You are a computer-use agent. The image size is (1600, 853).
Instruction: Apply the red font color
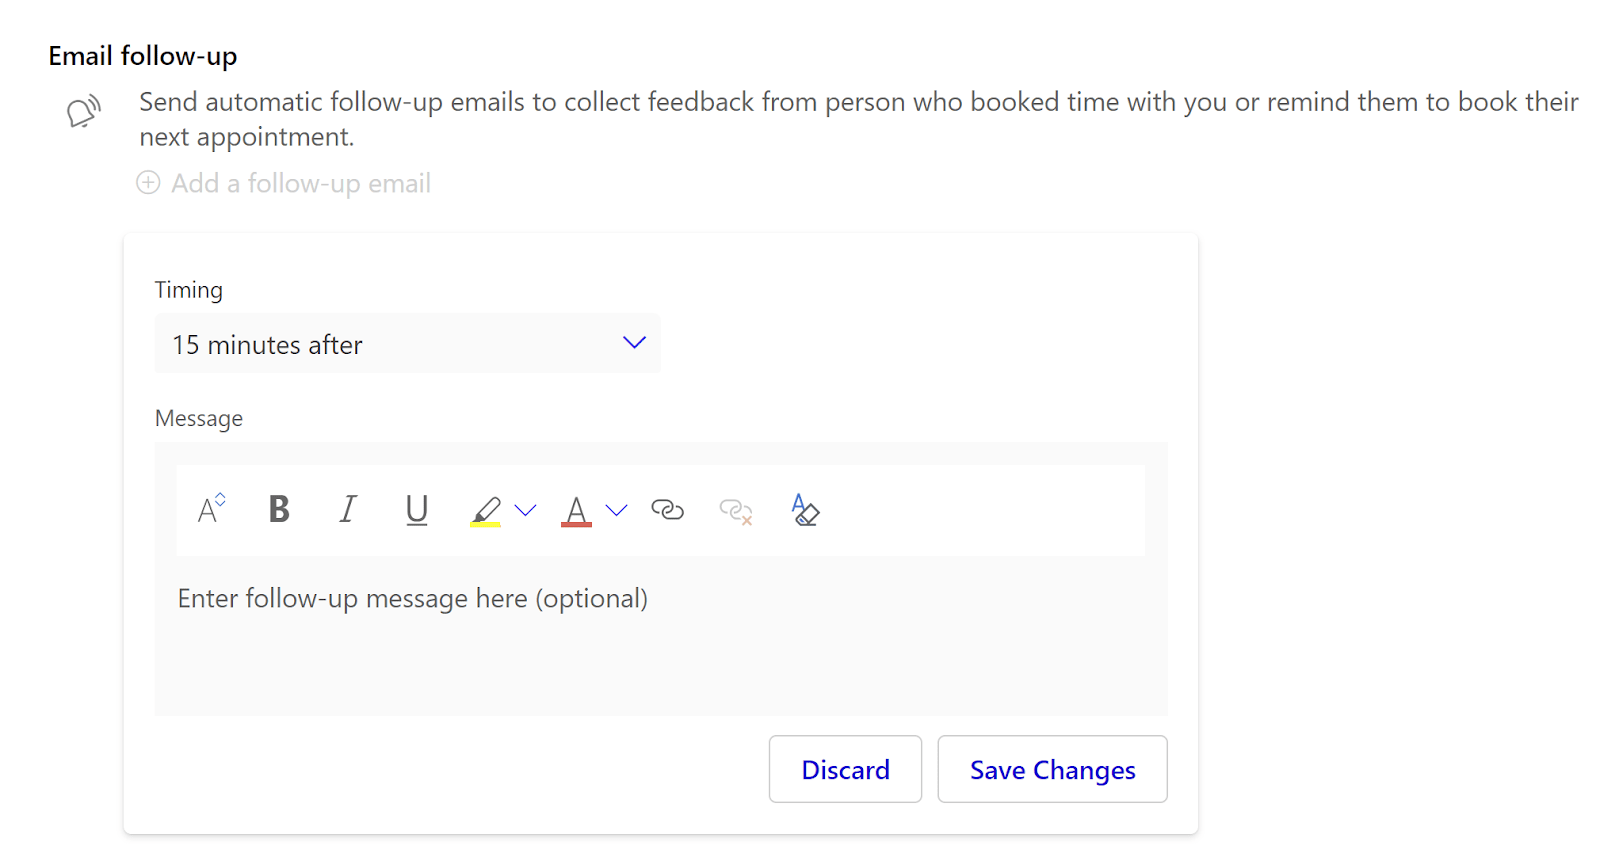pos(576,511)
